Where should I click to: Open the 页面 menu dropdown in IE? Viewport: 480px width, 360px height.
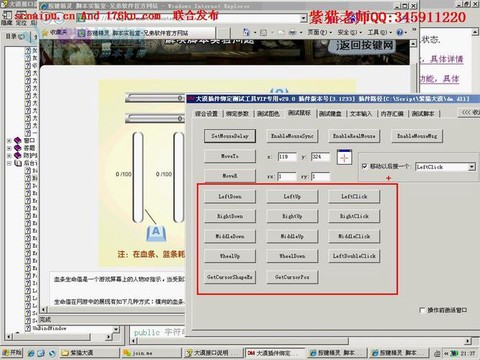coord(319,32)
